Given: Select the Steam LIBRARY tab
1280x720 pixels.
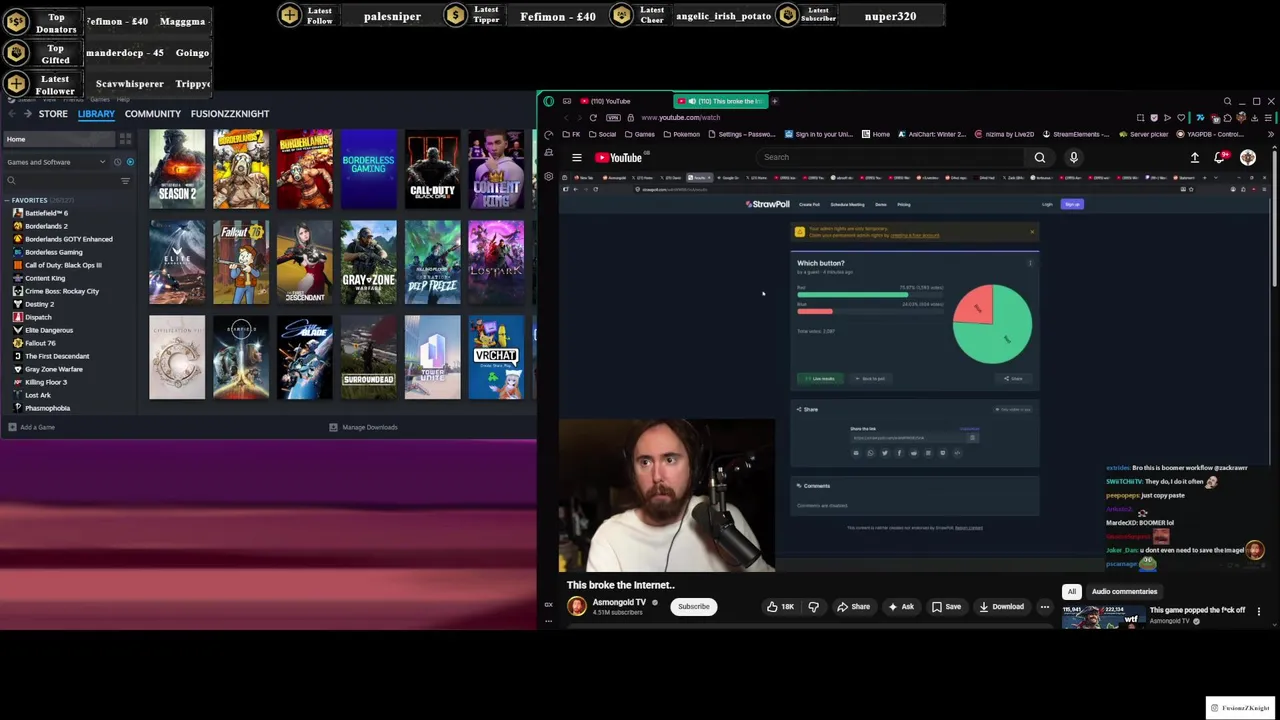Looking at the screenshot, I should click(x=96, y=114).
